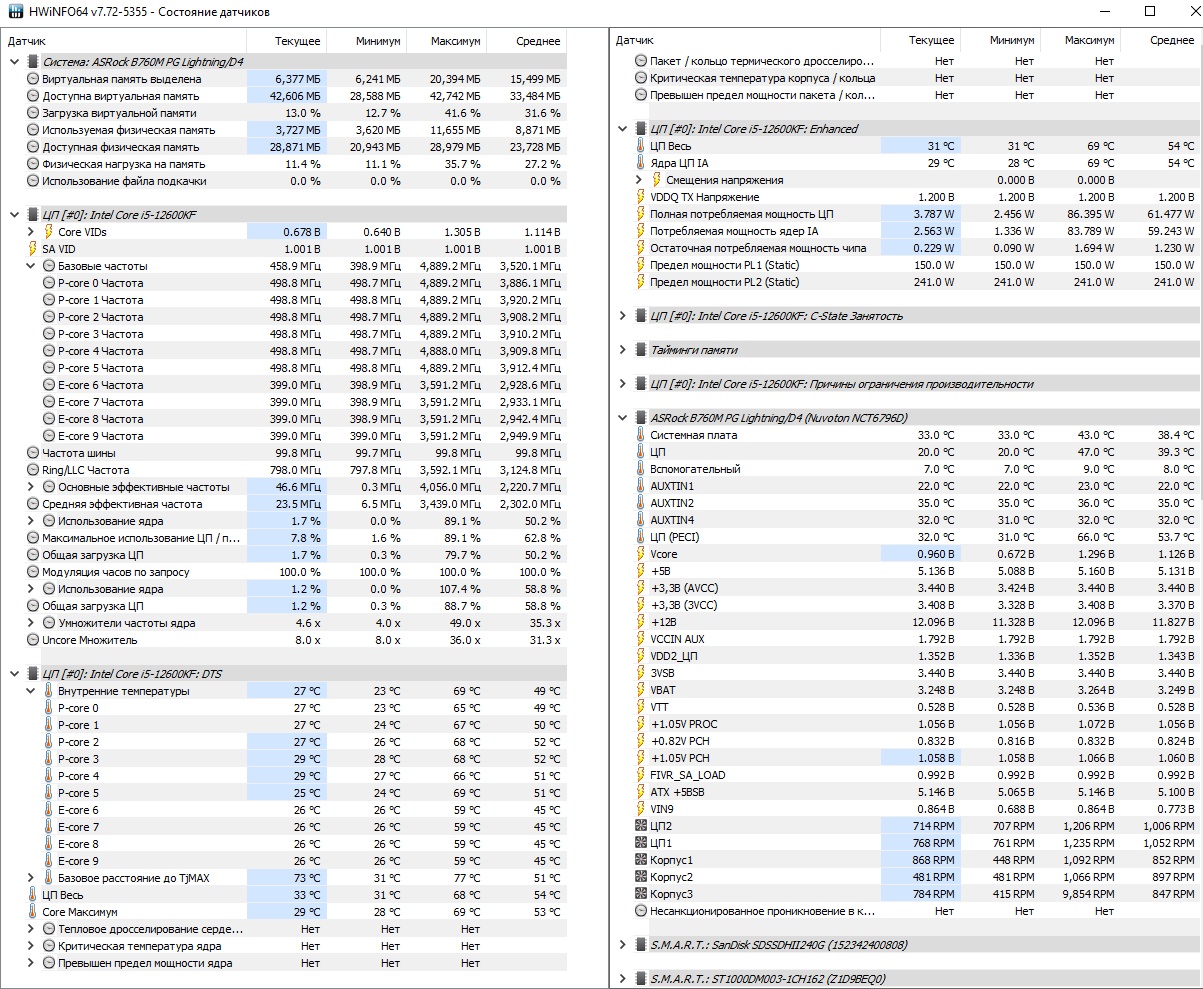Click the 42,606 МБ current value cell

click(x=286, y=96)
